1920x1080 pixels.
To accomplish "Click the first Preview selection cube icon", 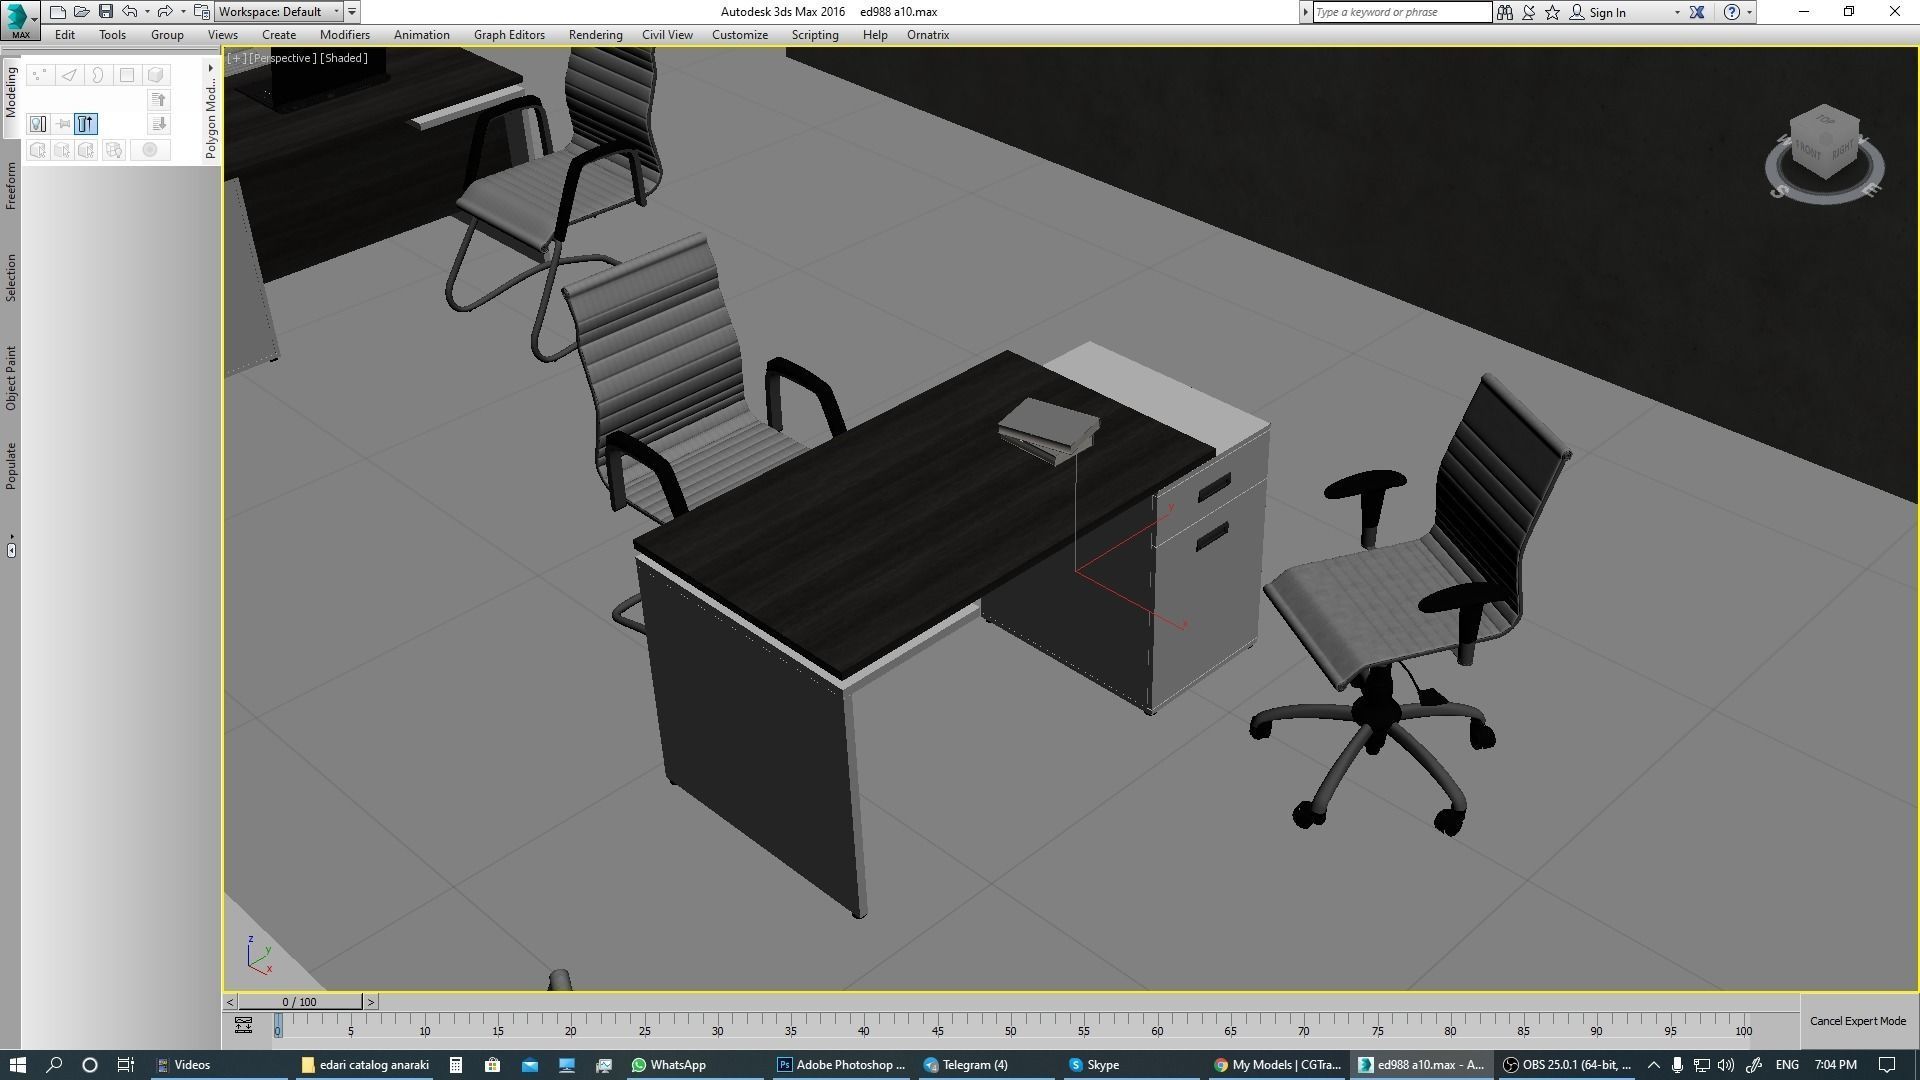I will [38, 150].
